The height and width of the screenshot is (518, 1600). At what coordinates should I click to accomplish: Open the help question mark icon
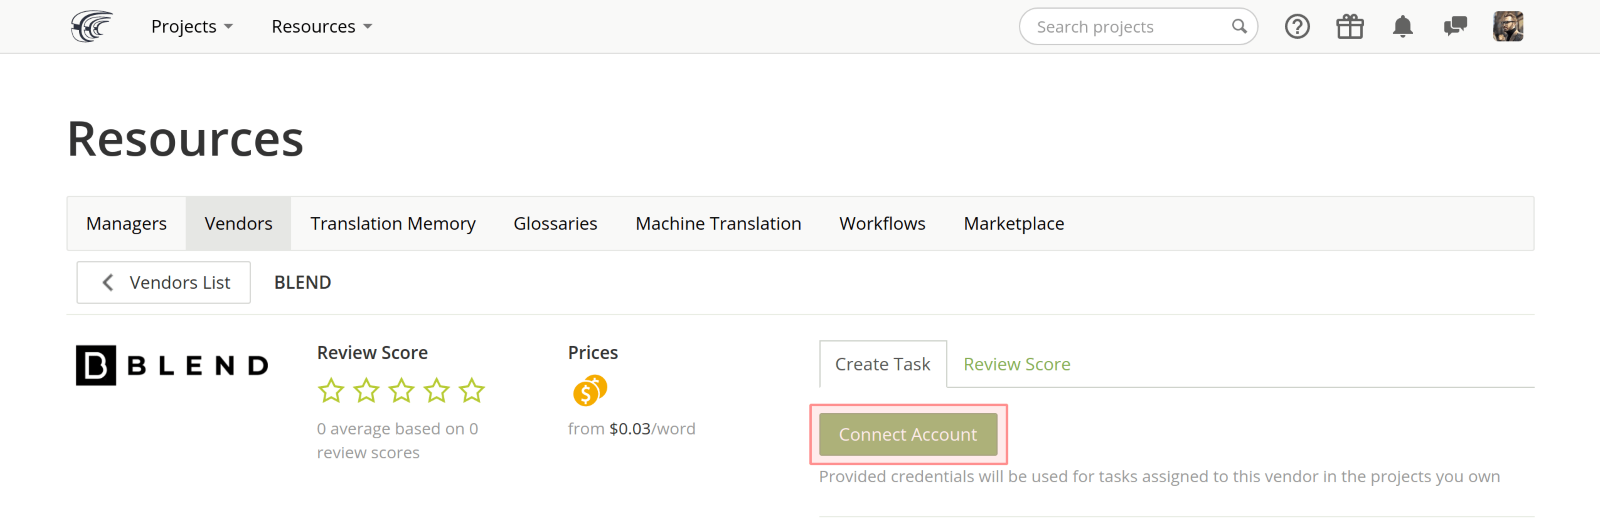point(1297,27)
